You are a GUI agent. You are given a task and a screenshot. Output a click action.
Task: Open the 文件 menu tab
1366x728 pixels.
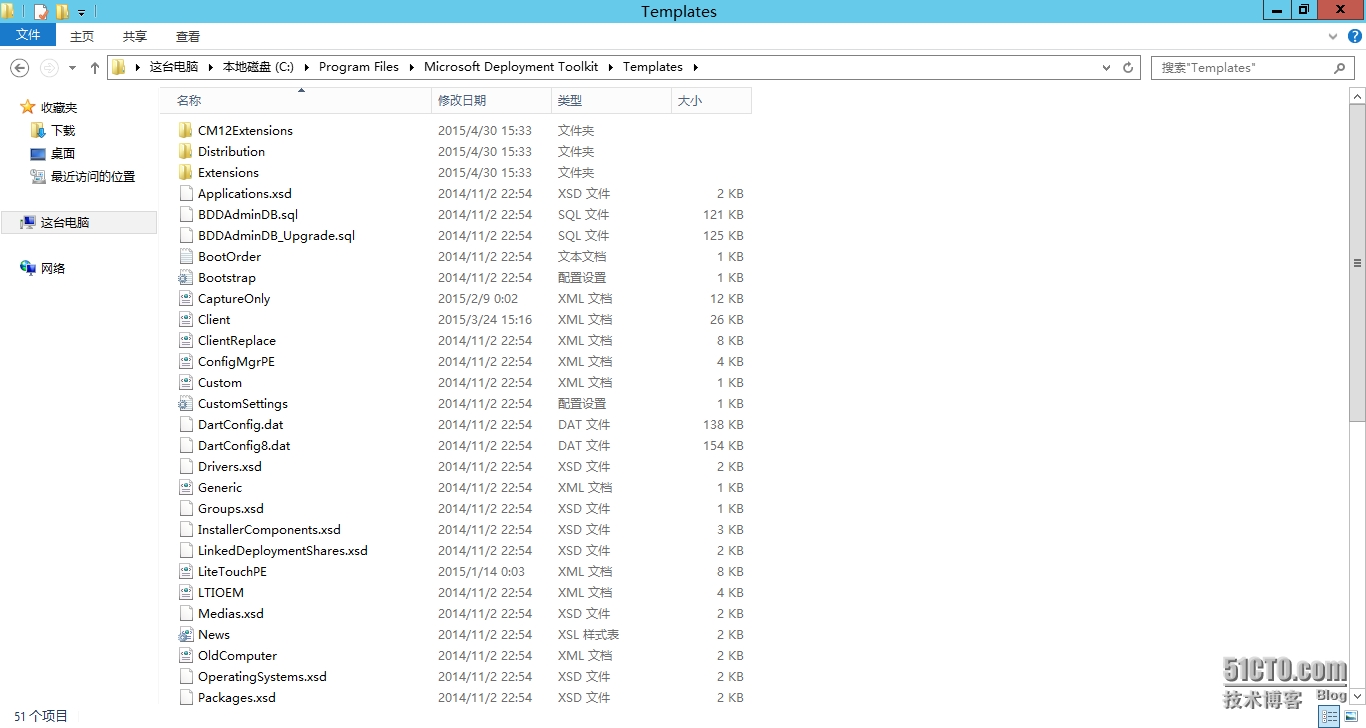coord(28,35)
